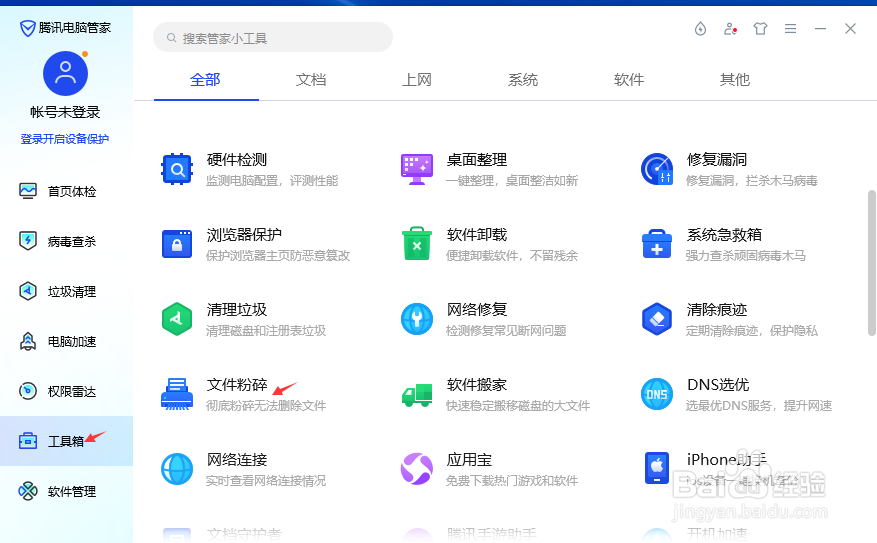Open the skin (shirt) icon
The height and width of the screenshot is (543, 877).
[760, 29]
